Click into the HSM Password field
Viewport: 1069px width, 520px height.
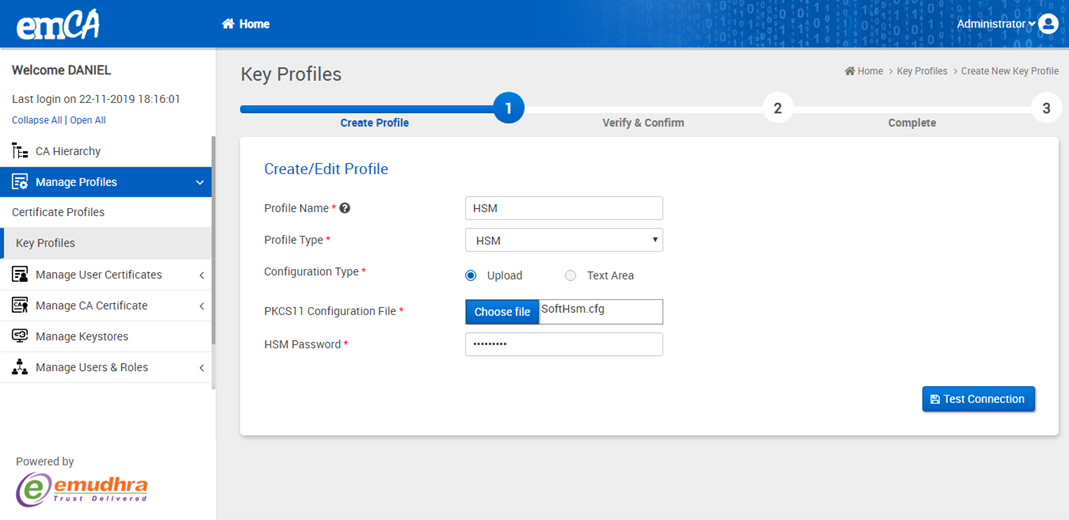click(x=564, y=345)
